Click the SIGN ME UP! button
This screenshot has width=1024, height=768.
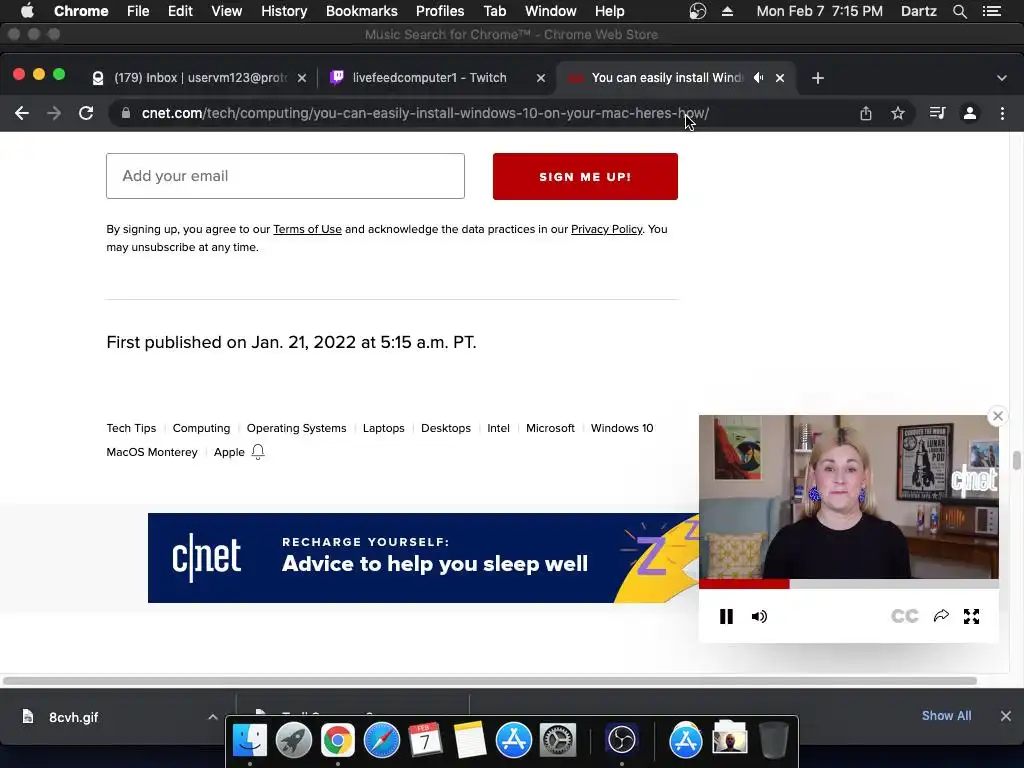[585, 176]
